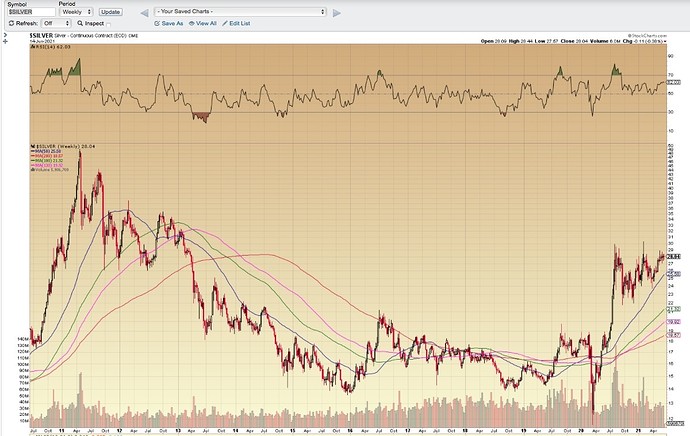Screen dimensions: 690x436
Task: Click the pink moving average legend entry
Action: (47, 165)
